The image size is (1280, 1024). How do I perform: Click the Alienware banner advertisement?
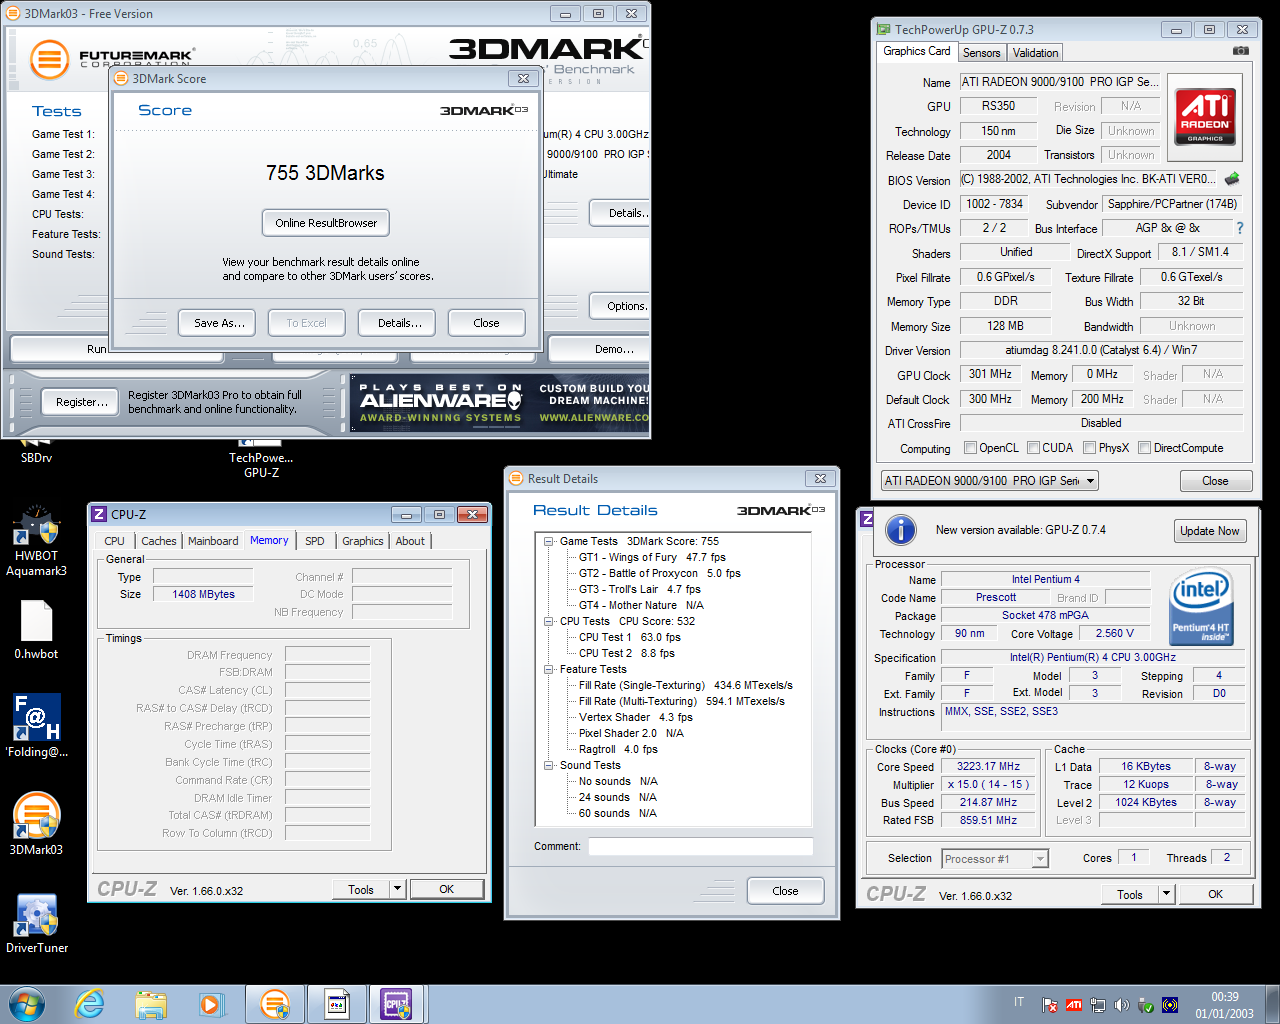click(x=500, y=403)
